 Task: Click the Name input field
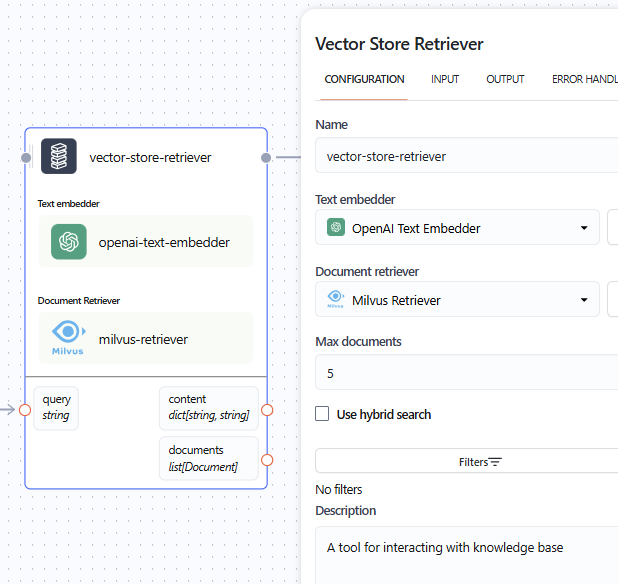click(466, 156)
